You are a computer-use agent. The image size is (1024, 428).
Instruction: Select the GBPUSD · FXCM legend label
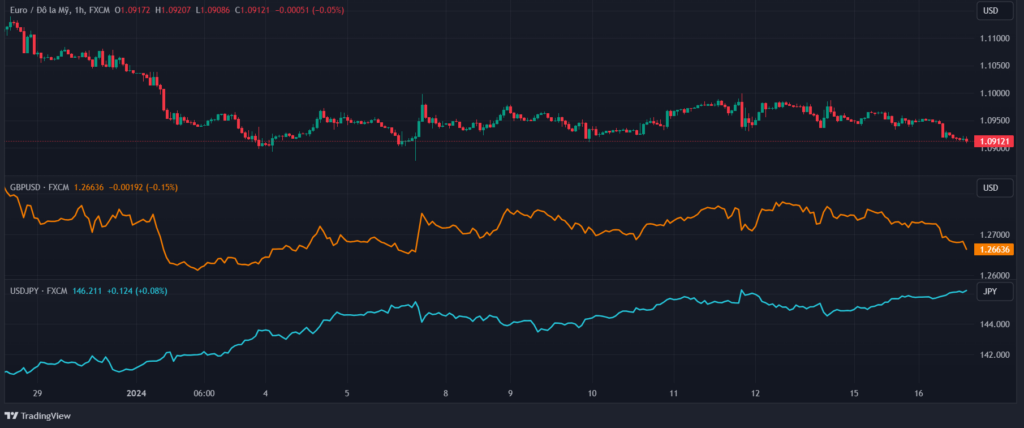[x=39, y=187]
